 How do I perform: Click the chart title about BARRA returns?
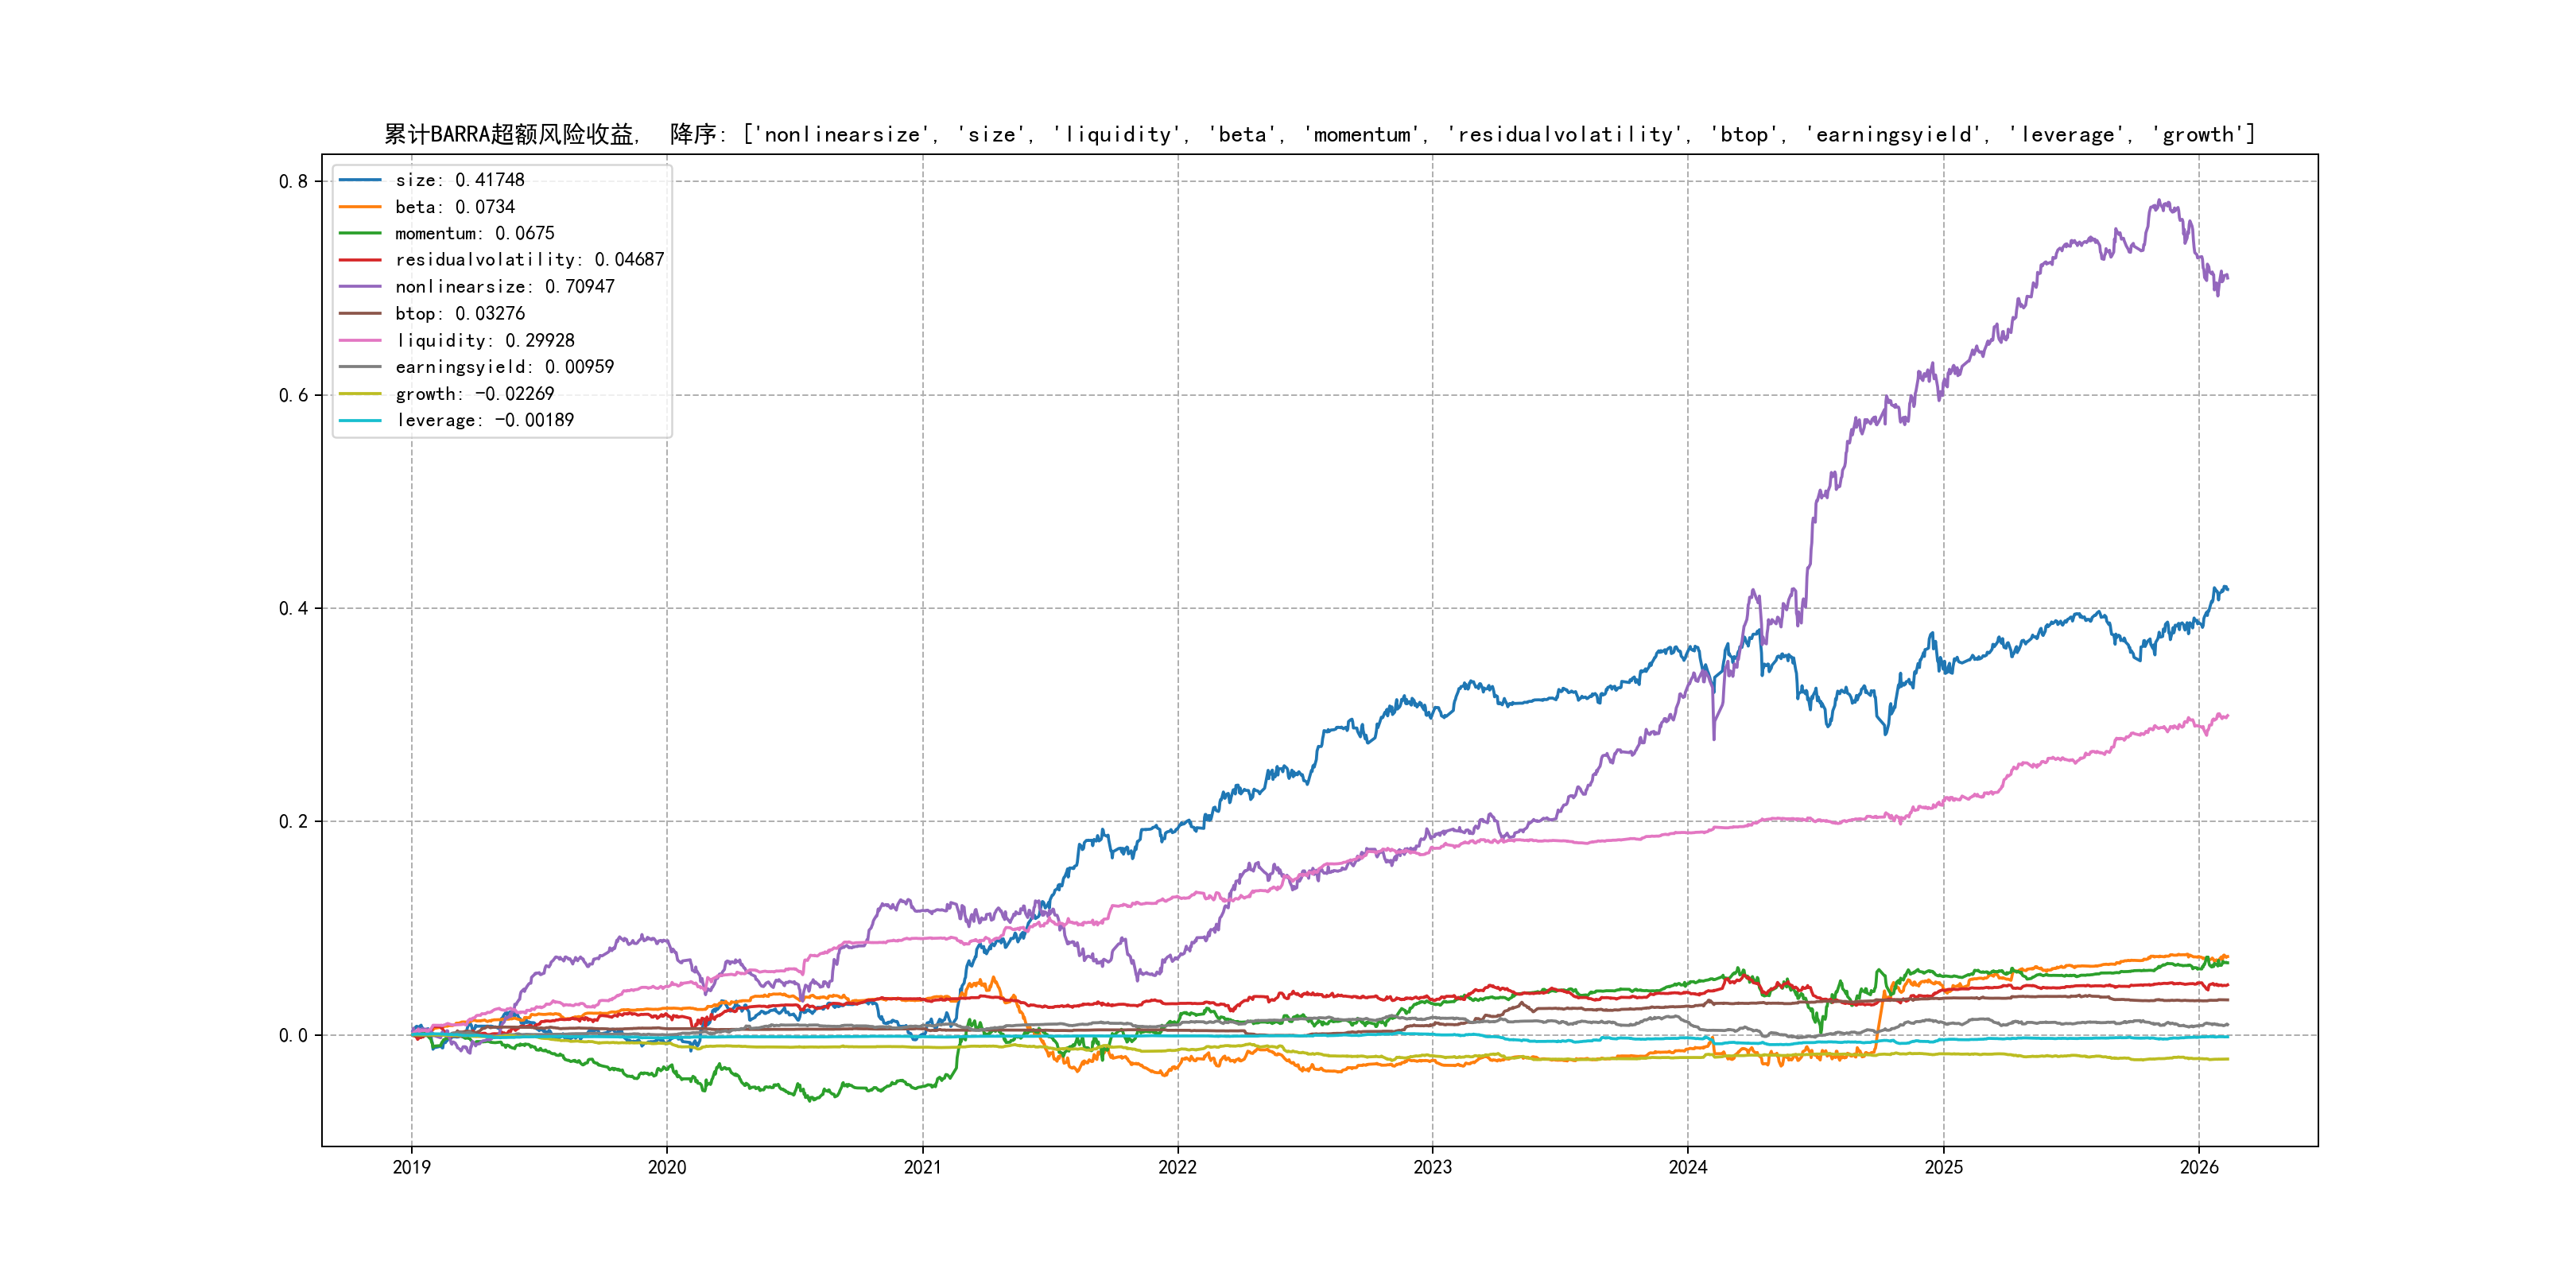click(x=1319, y=134)
